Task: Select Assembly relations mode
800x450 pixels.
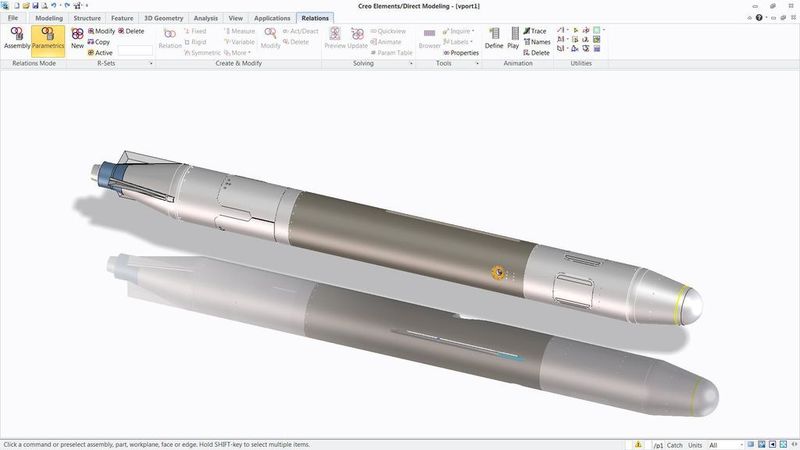Action: pos(17,38)
